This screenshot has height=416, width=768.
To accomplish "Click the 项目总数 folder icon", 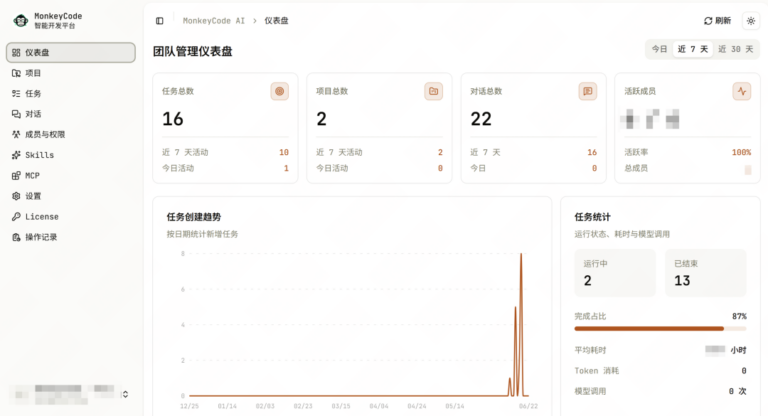I will [x=433, y=91].
